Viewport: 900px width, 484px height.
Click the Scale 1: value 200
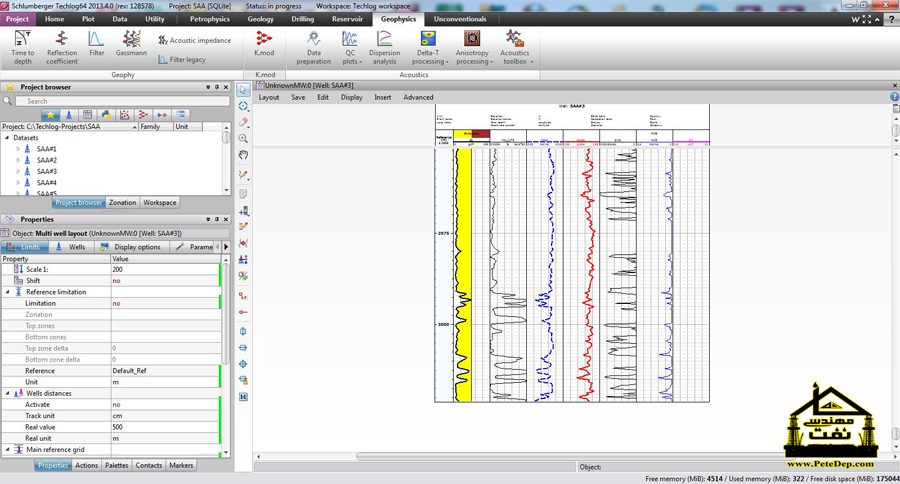coord(165,269)
